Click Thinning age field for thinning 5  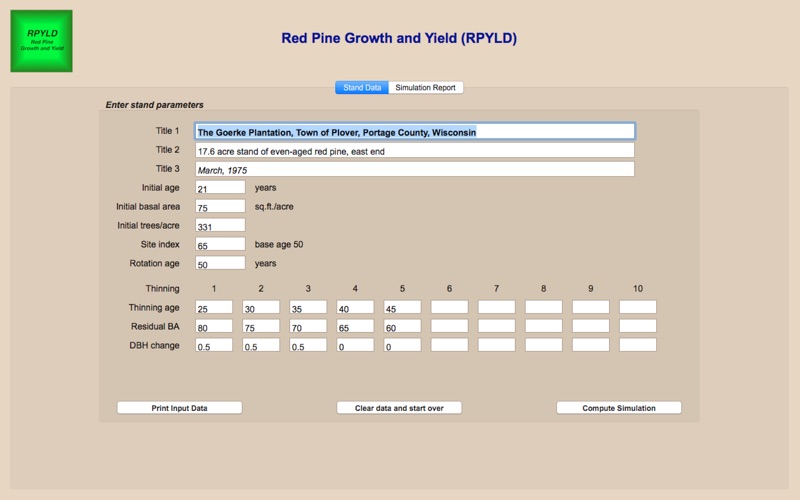pyautogui.click(x=403, y=307)
